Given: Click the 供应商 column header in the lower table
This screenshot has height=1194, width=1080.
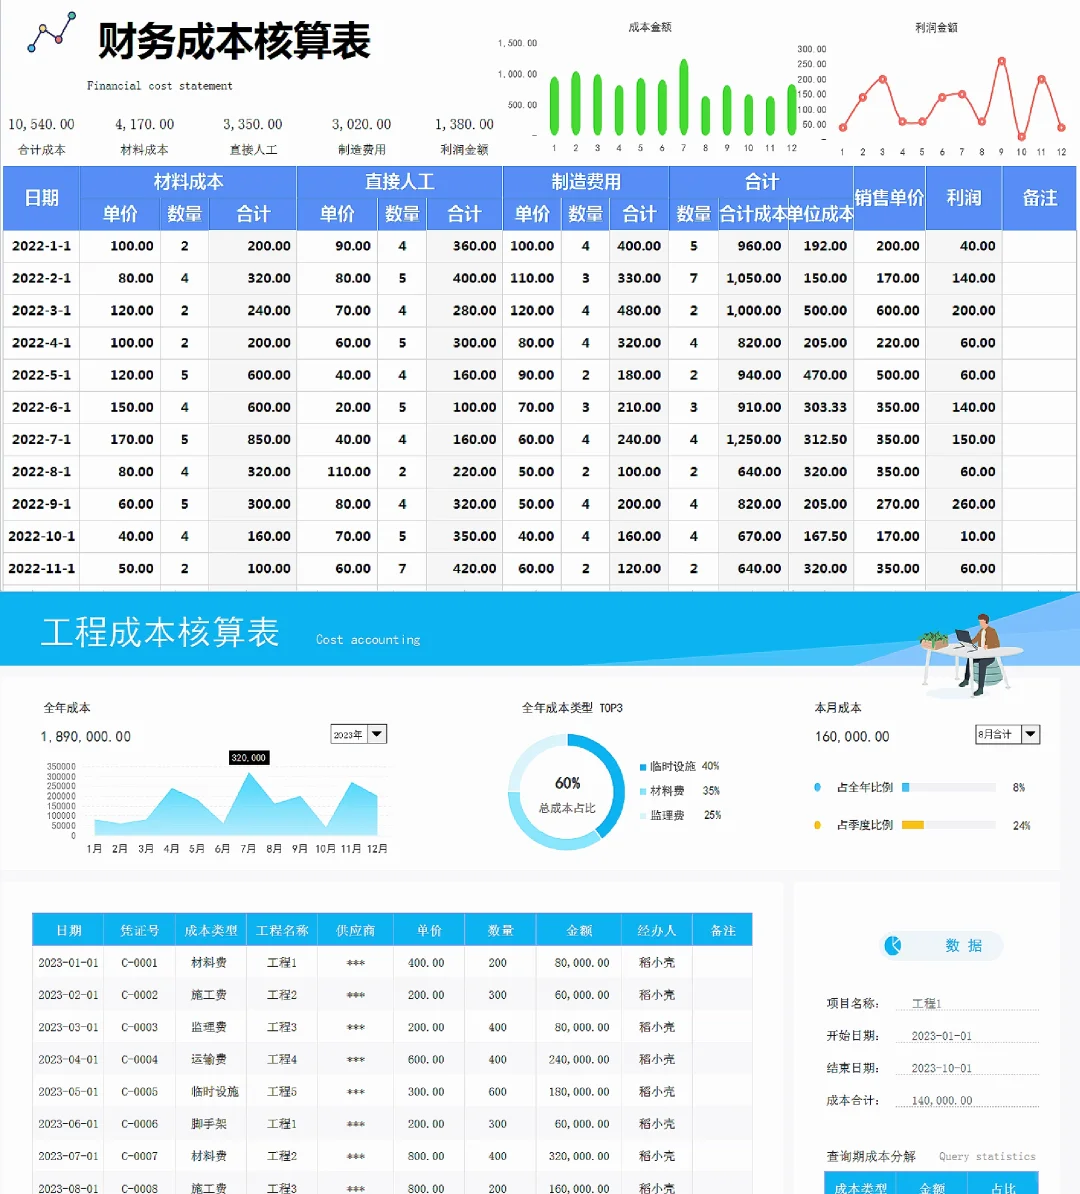Looking at the screenshot, I should tap(355, 929).
